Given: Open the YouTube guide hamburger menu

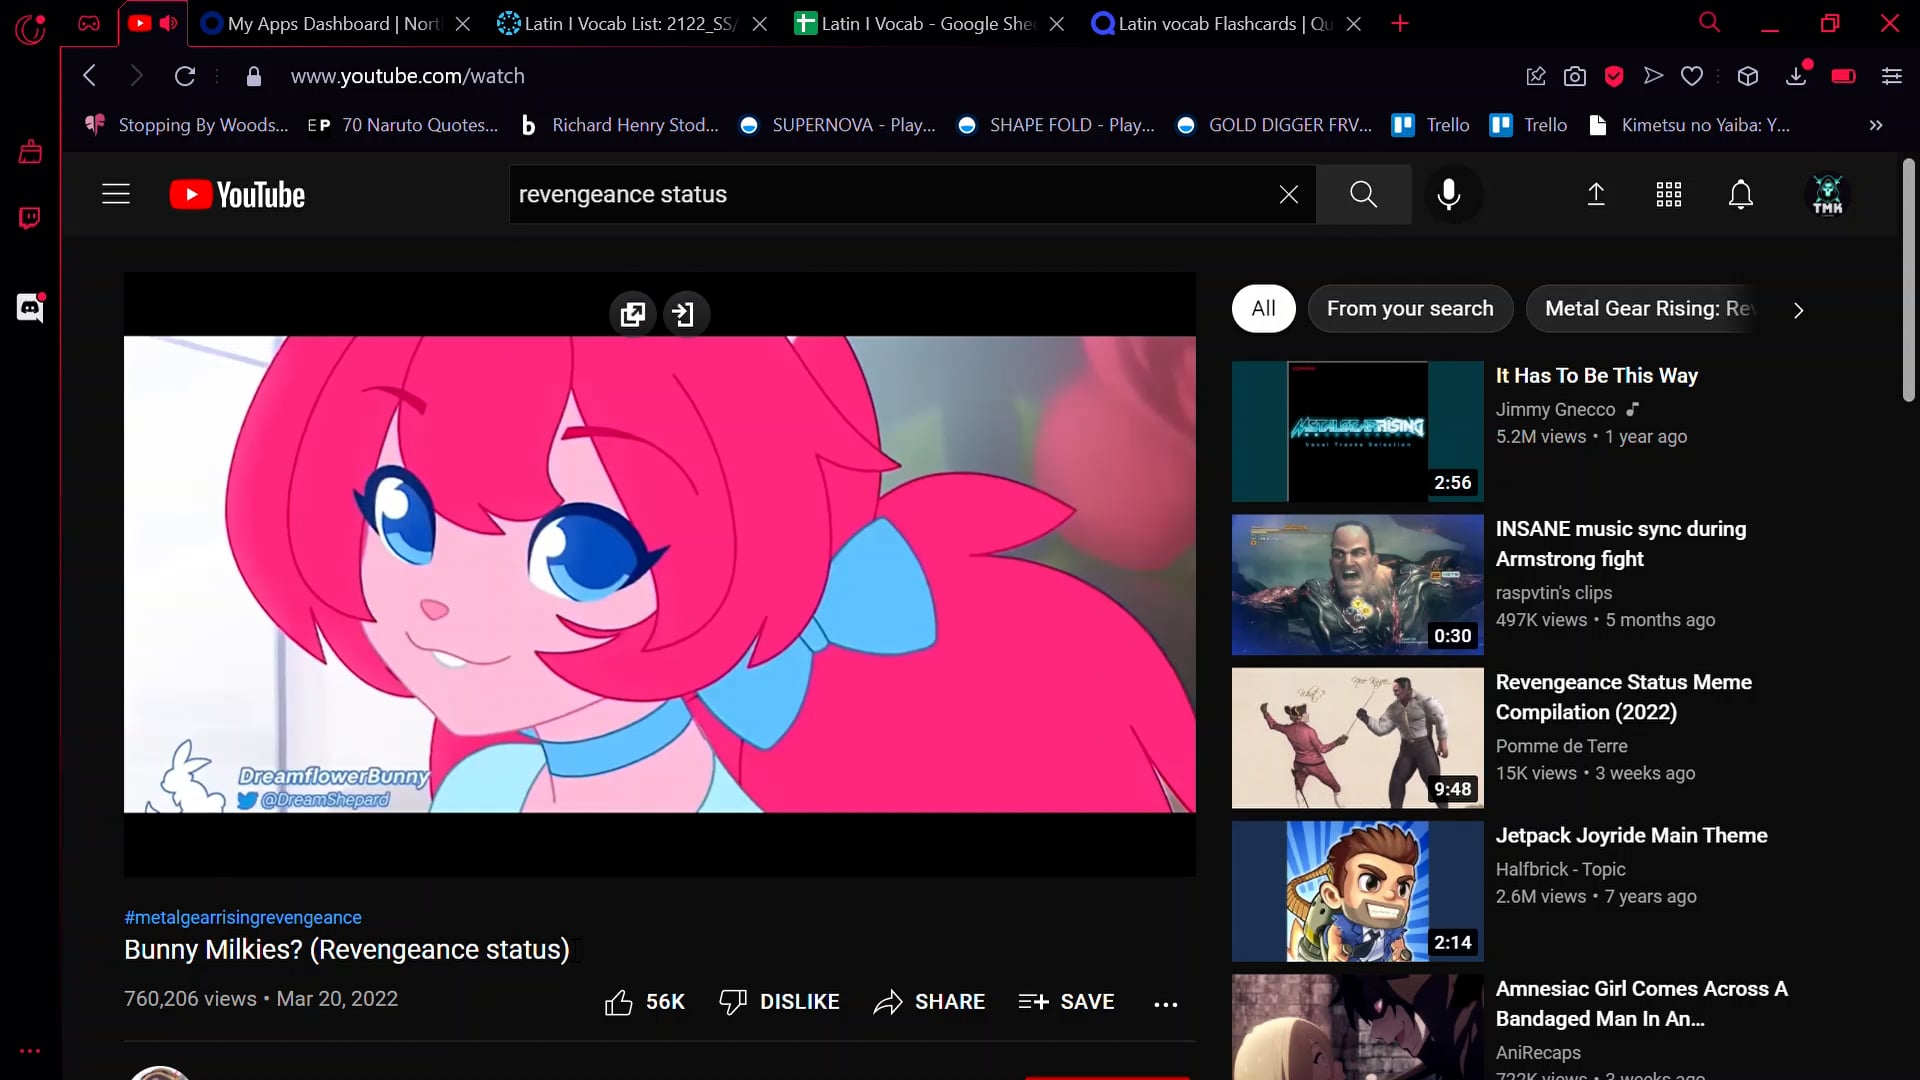Looking at the screenshot, I should pos(116,194).
